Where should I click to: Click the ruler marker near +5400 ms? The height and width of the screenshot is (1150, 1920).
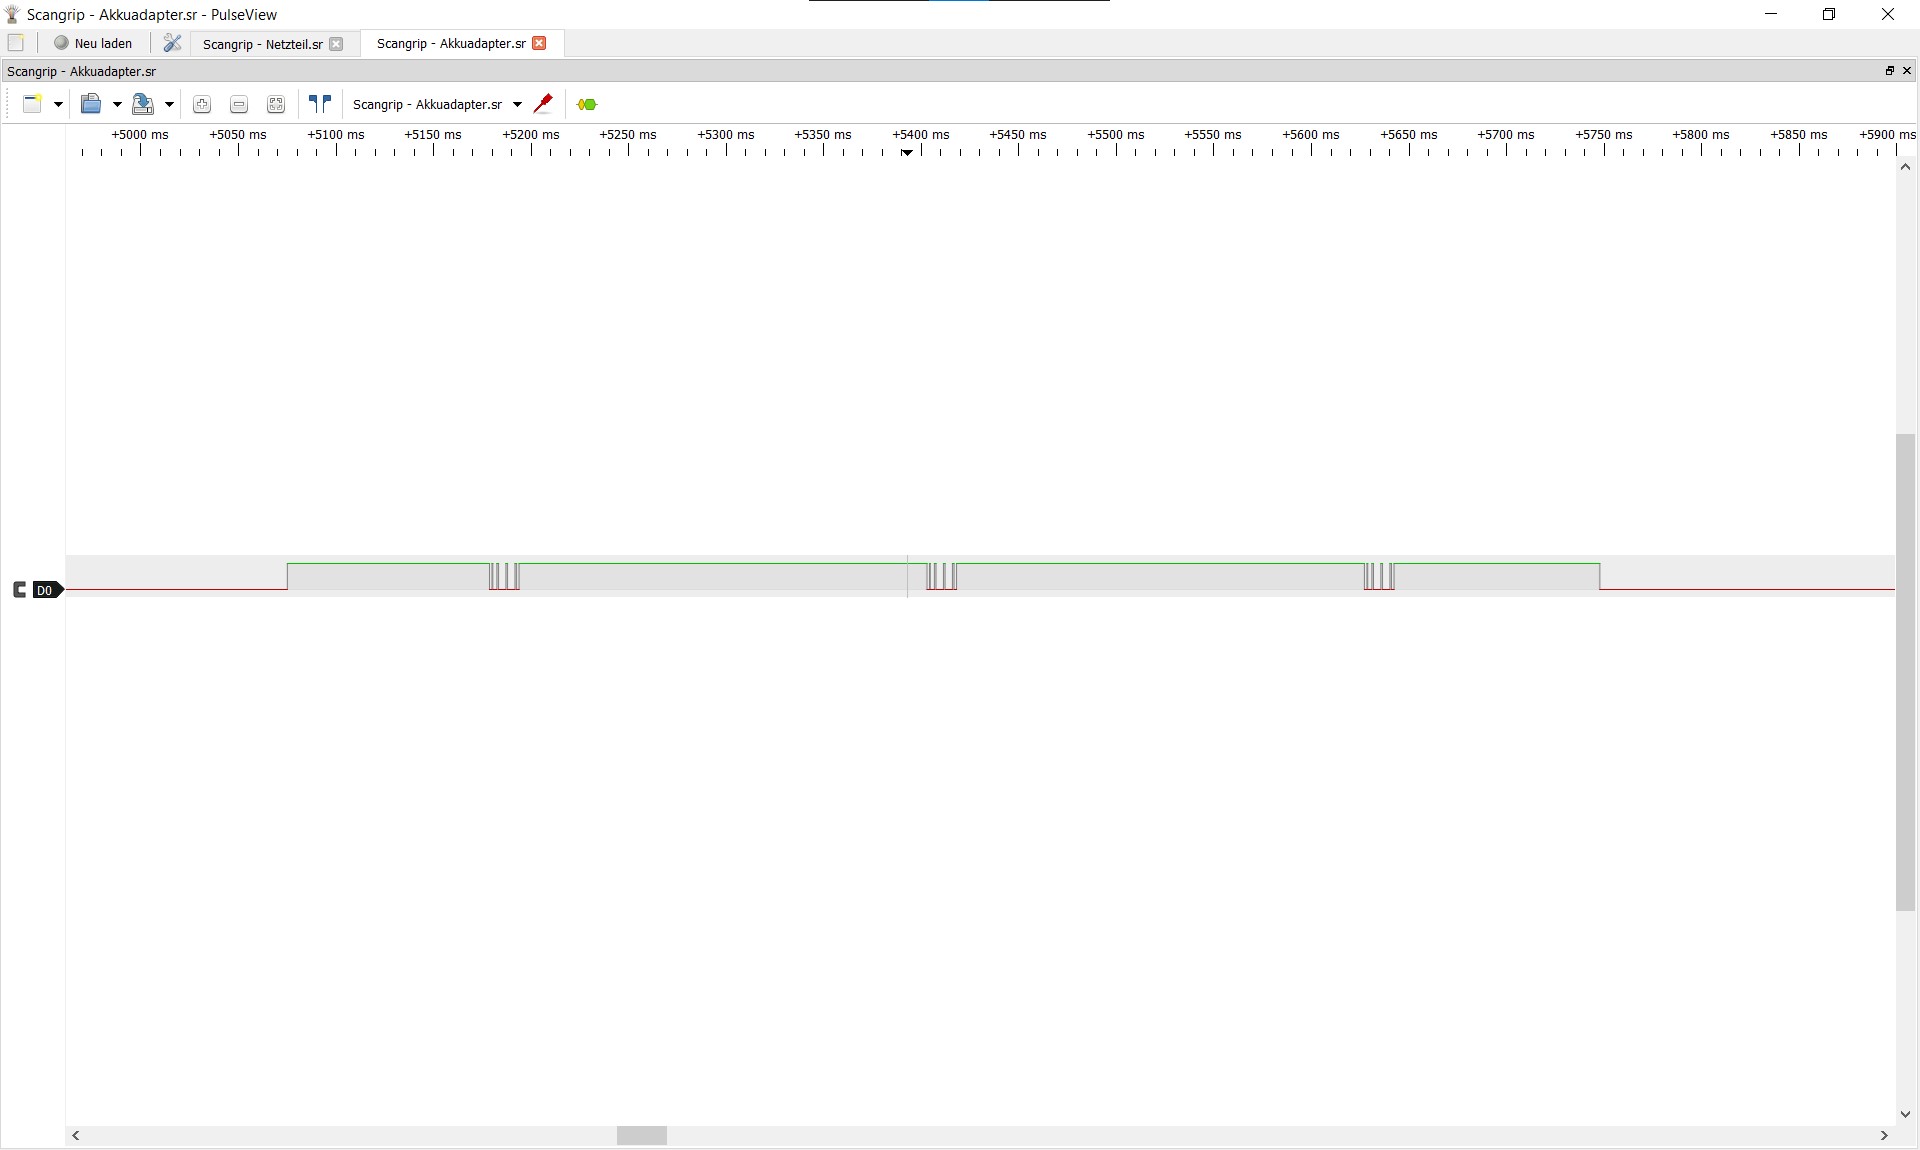(908, 152)
